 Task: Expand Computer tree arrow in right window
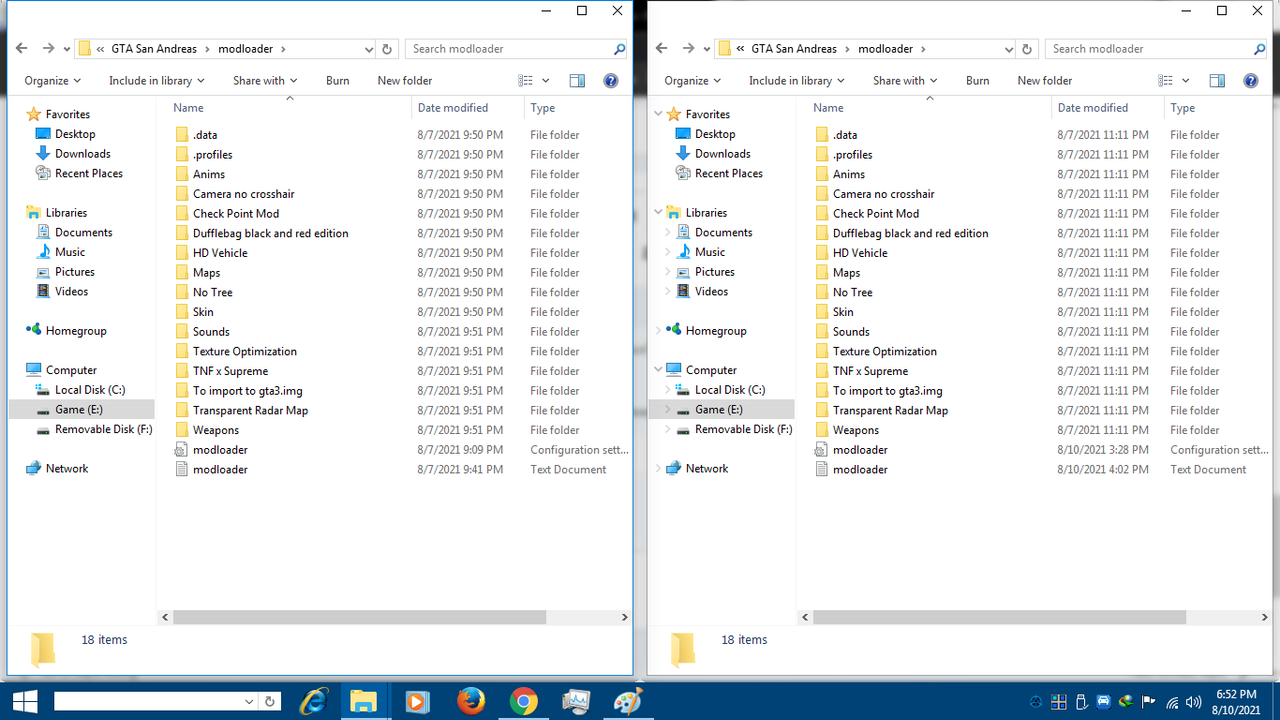(659, 370)
